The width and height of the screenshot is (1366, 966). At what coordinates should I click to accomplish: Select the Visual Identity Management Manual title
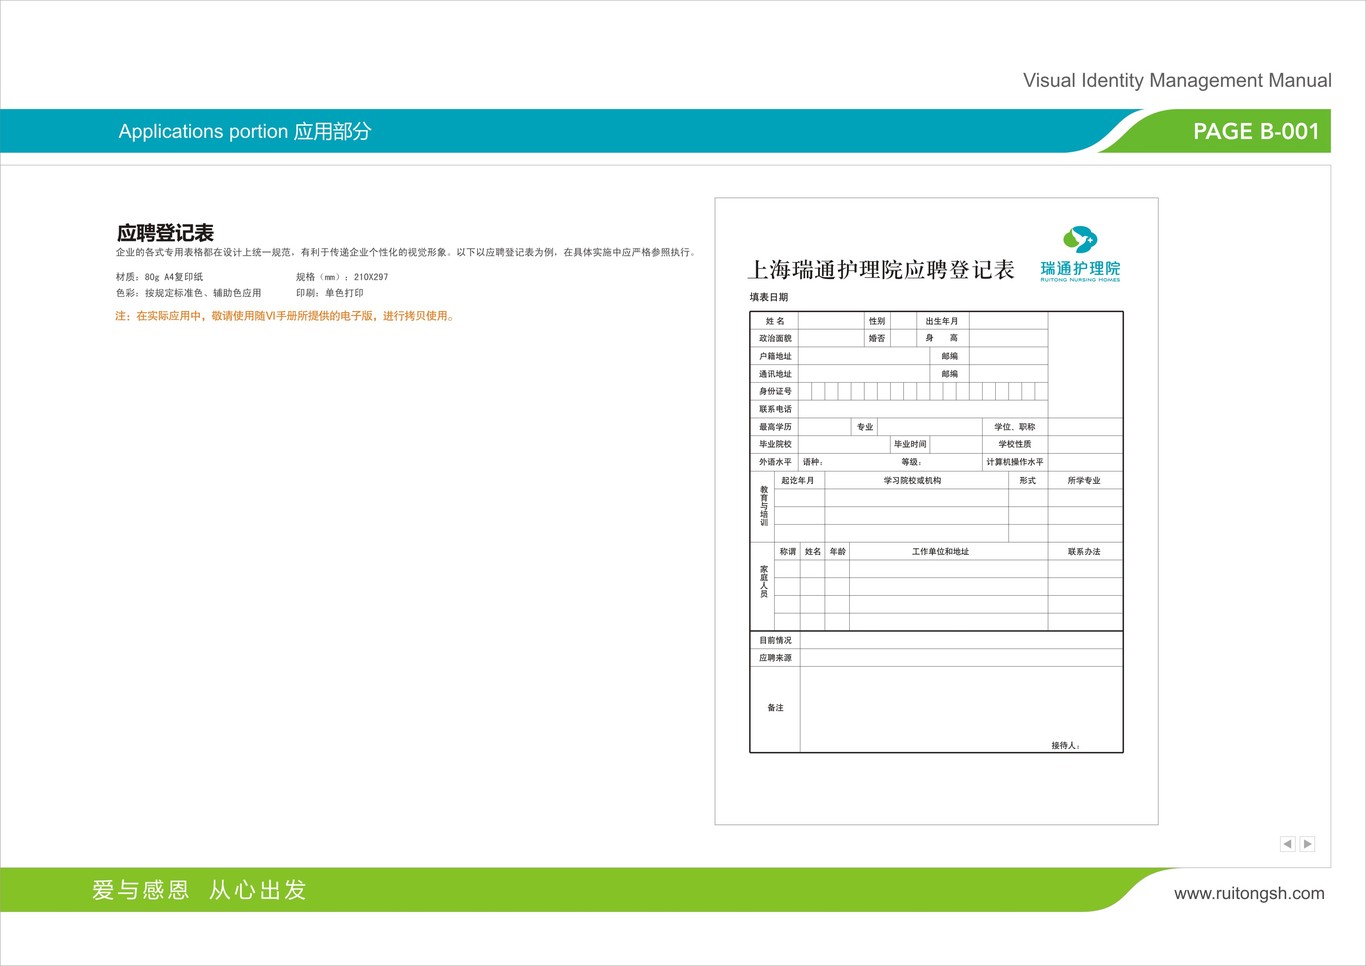coord(1177,80)
